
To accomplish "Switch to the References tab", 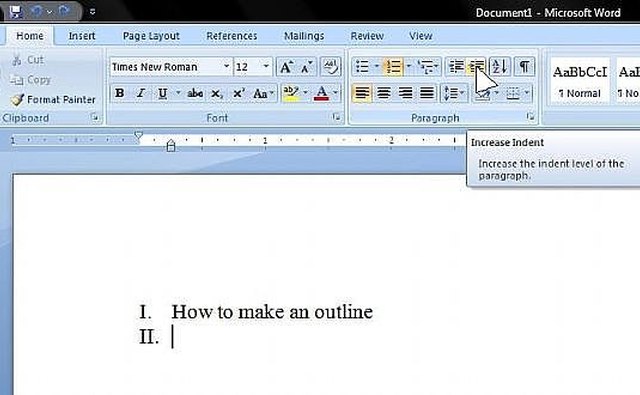I will pos(231,36).
